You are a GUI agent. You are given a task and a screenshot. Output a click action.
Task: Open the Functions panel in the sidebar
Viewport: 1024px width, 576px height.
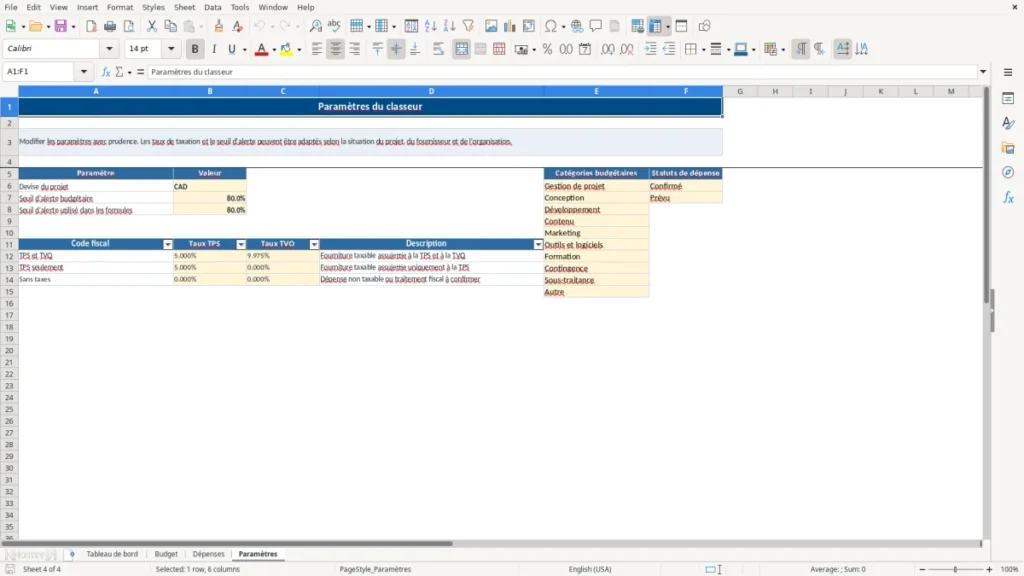click(1008, 197)
